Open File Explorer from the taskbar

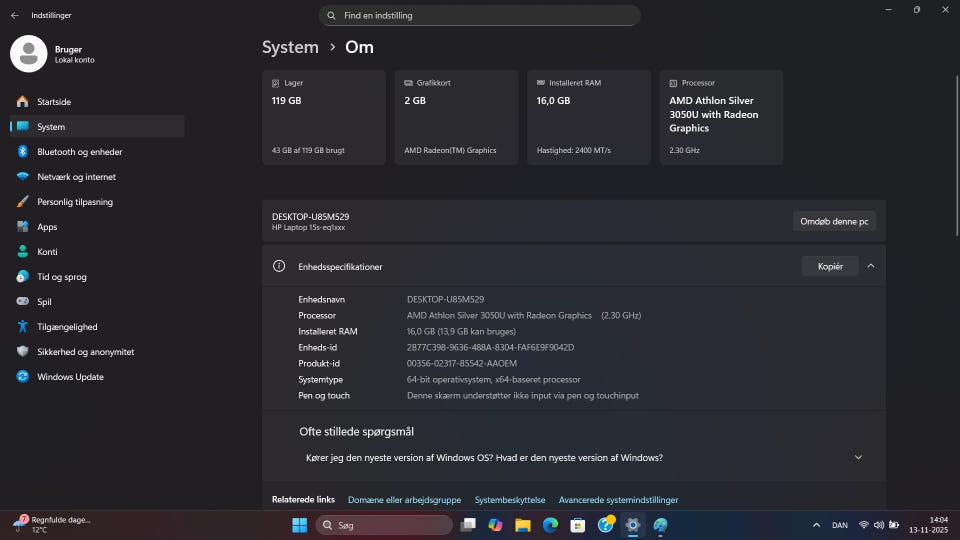pyautogui.click(x=522, y=525)
